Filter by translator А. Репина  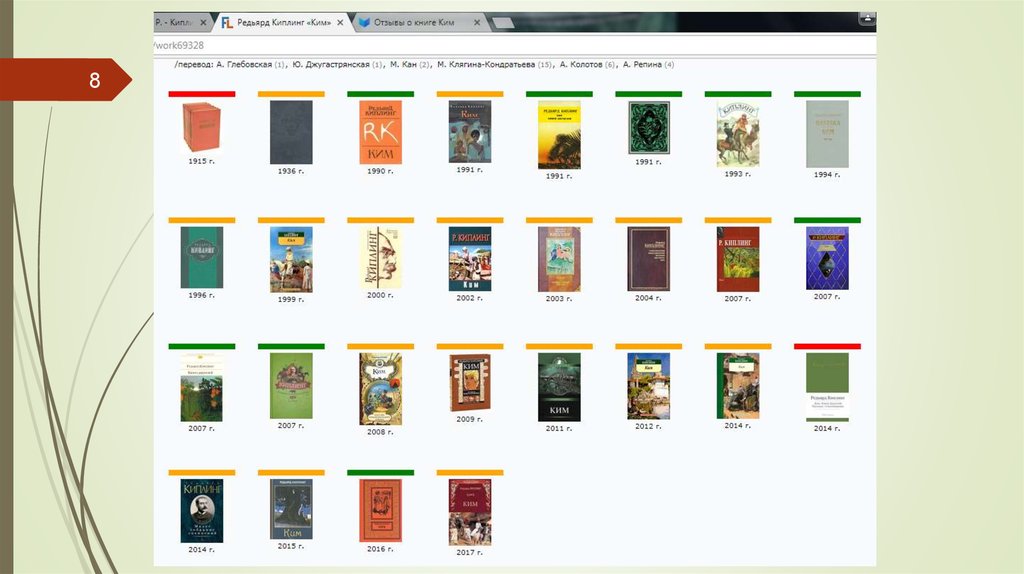[x=642, y=65]
